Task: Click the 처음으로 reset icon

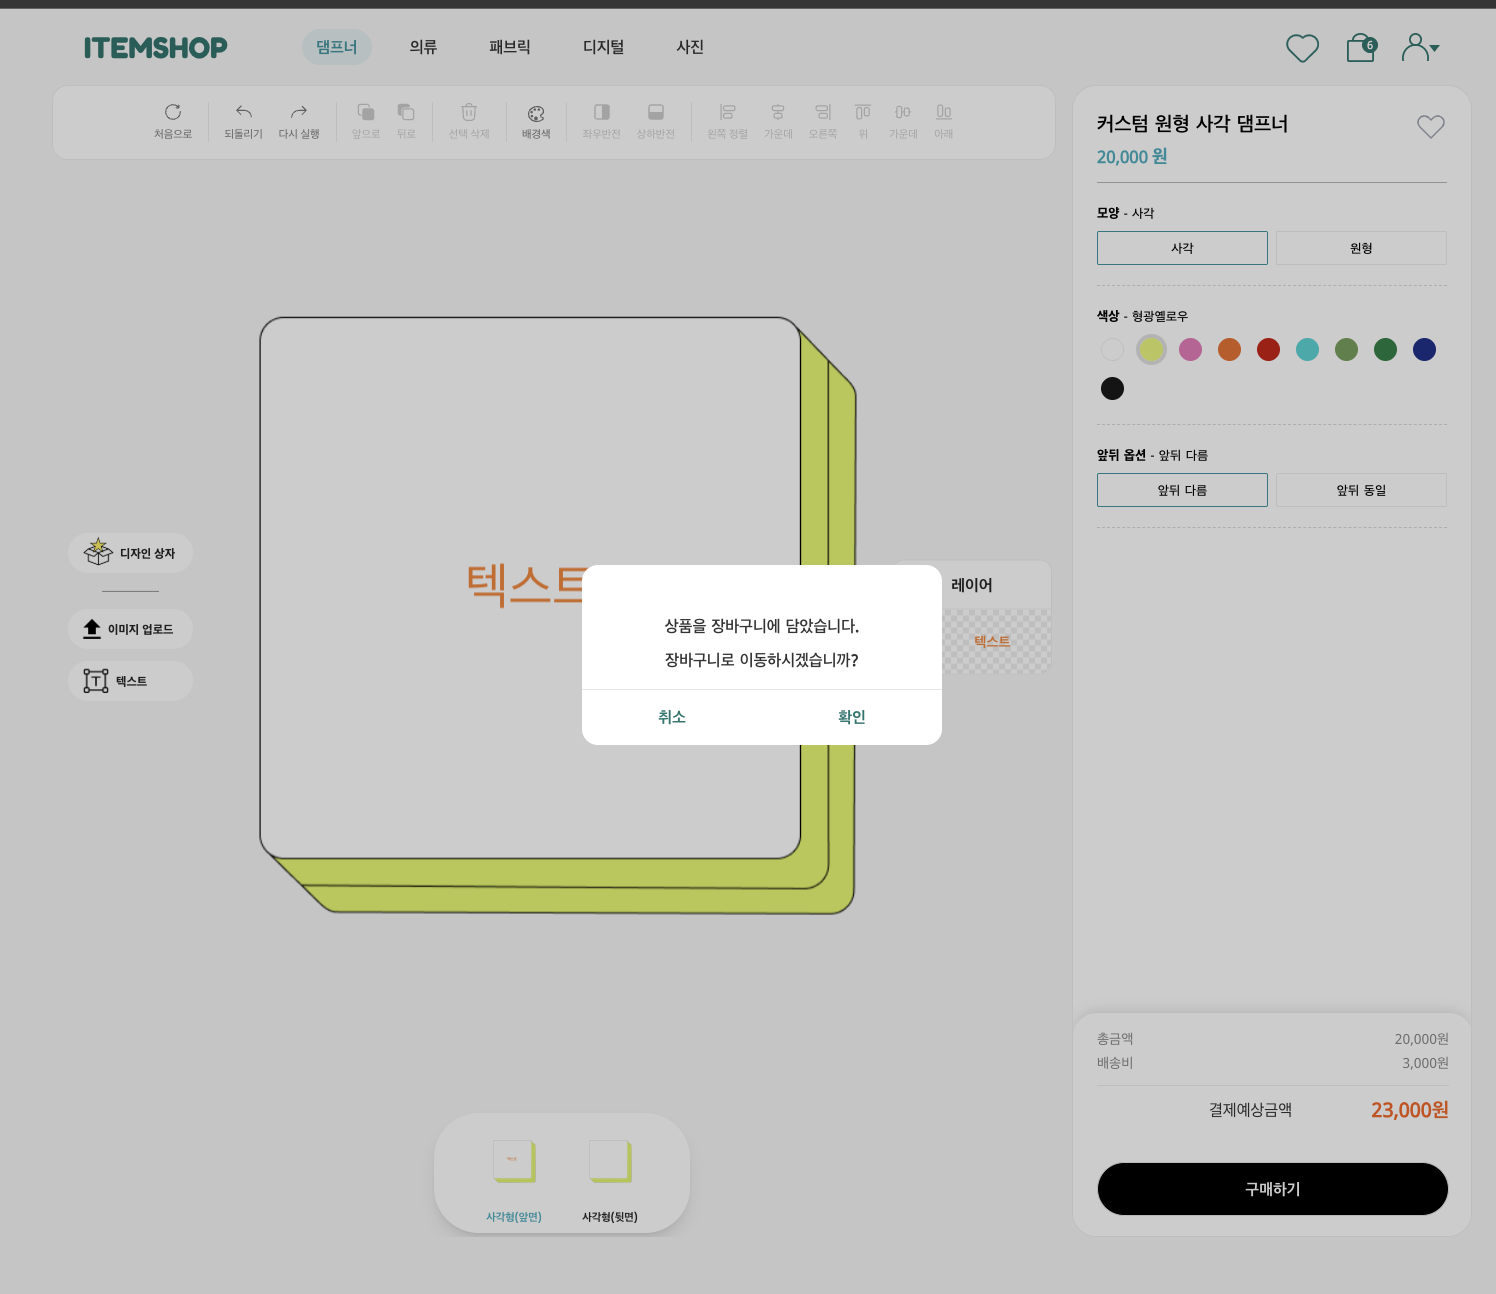Action: [173, 113]
